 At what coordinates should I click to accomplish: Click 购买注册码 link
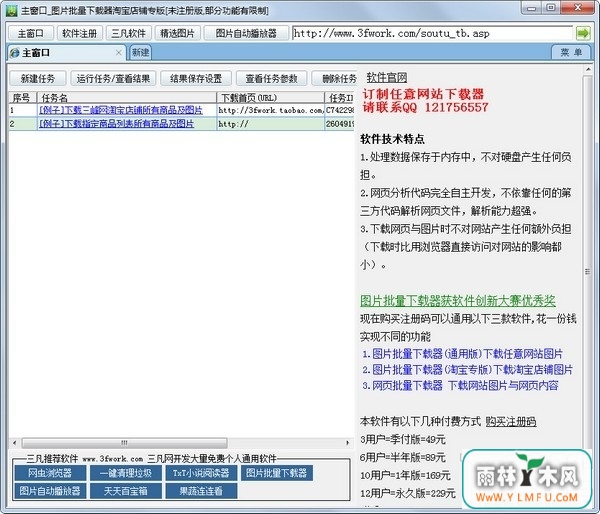[511, 422]
